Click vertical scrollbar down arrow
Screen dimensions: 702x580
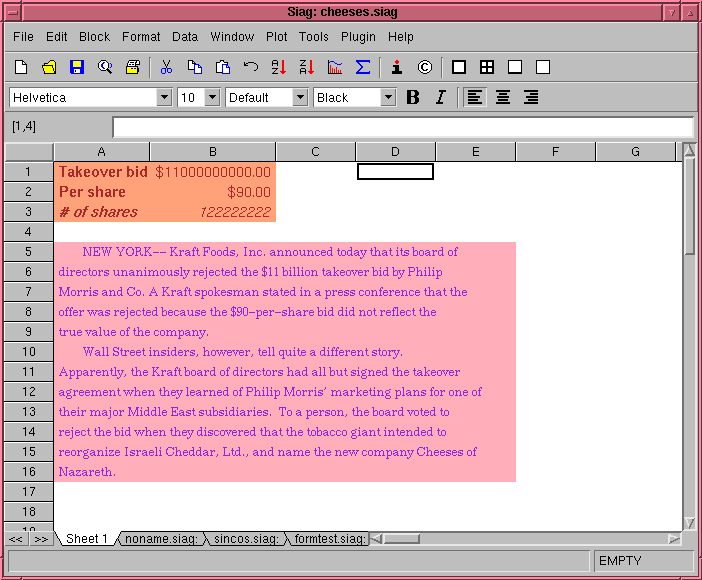point(689,523)
